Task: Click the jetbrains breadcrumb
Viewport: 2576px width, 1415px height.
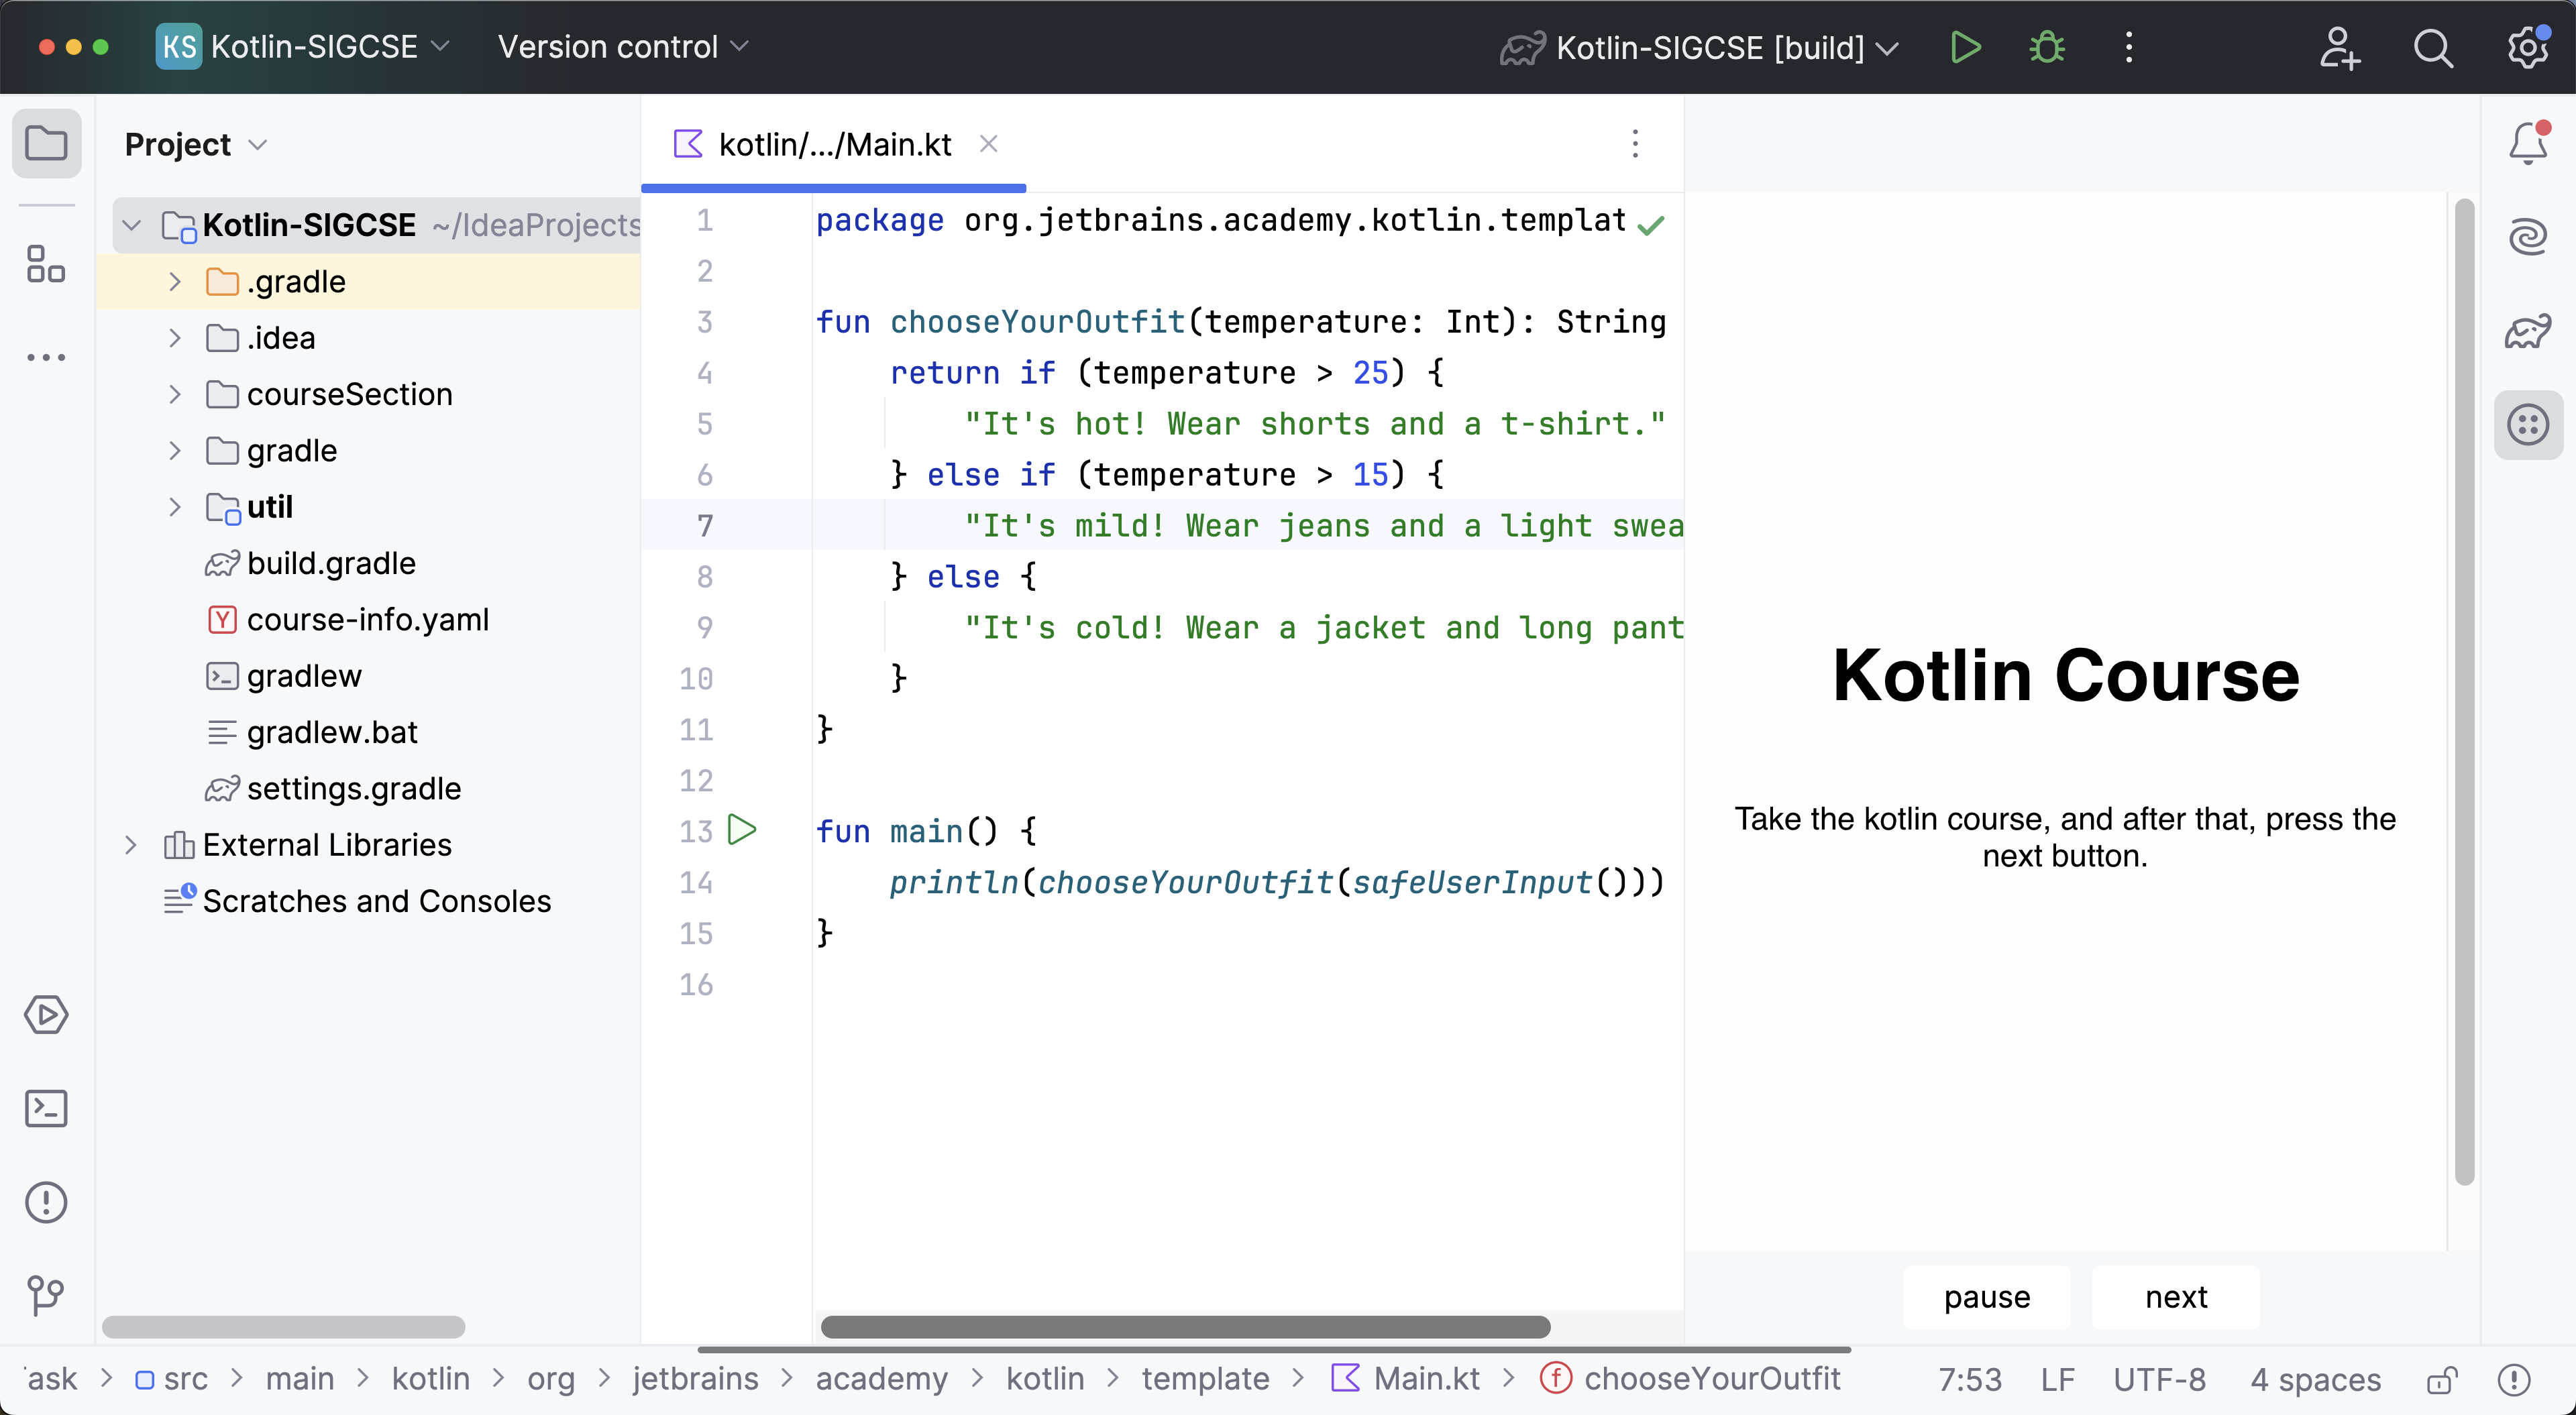Action: [695, 1379]
